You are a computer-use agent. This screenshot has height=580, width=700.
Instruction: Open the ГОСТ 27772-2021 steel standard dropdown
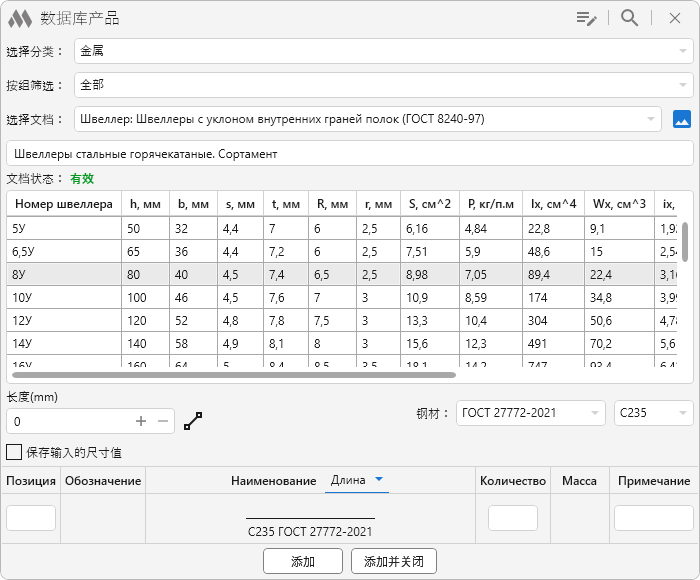click(x=596, y=412)
